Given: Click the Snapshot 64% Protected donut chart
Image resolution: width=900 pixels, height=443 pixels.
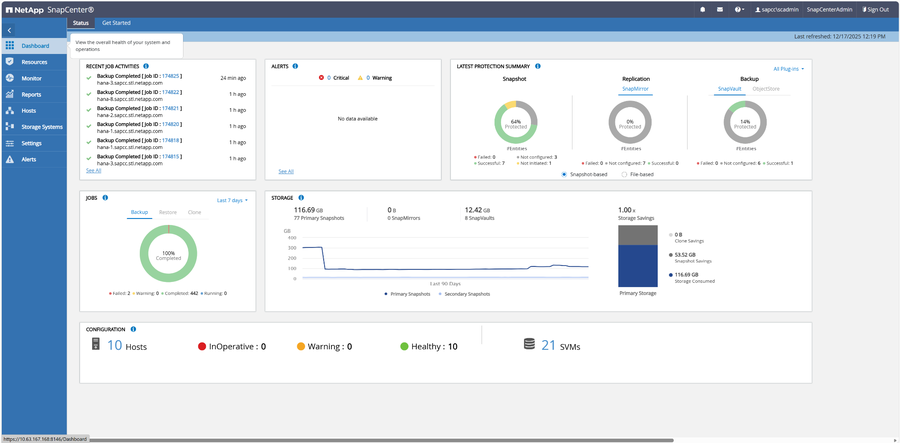Looking at the screenshot, I should click(x=515, y=122).
